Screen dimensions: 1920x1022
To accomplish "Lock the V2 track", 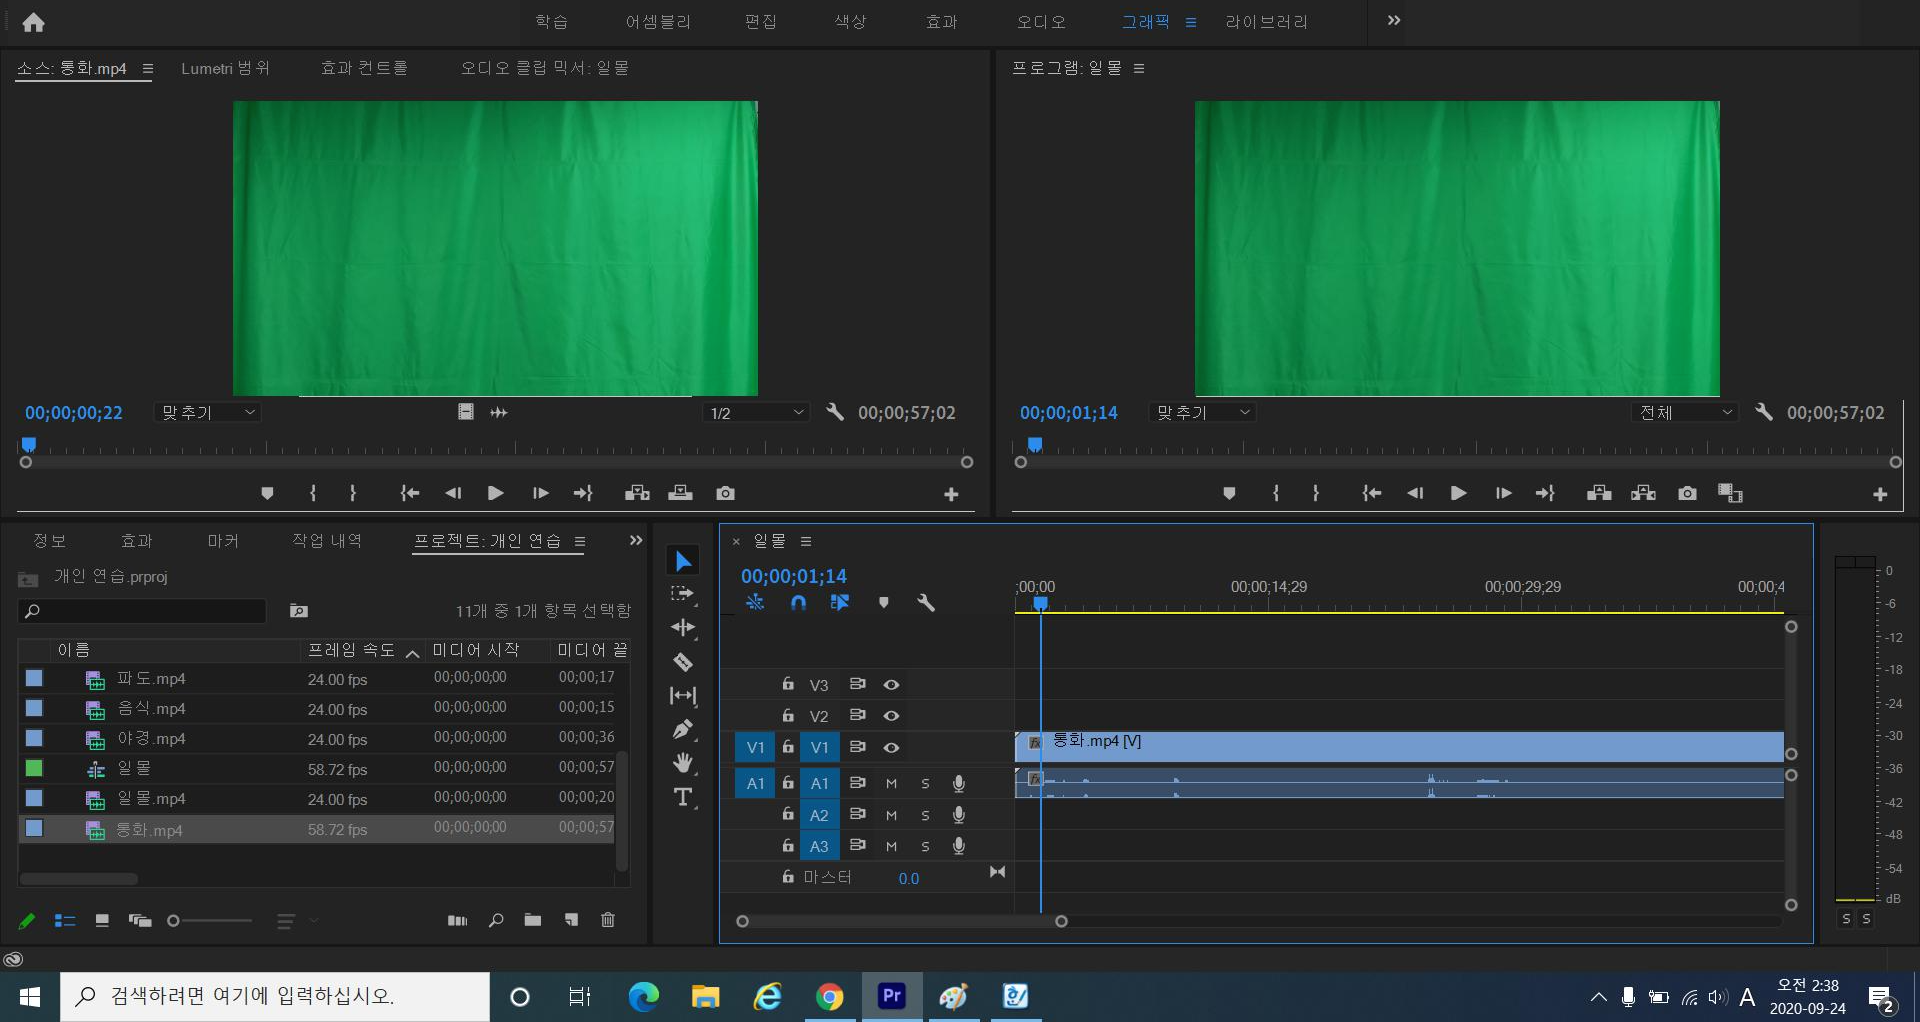I will pyautogui.click(x=788, y=716).
